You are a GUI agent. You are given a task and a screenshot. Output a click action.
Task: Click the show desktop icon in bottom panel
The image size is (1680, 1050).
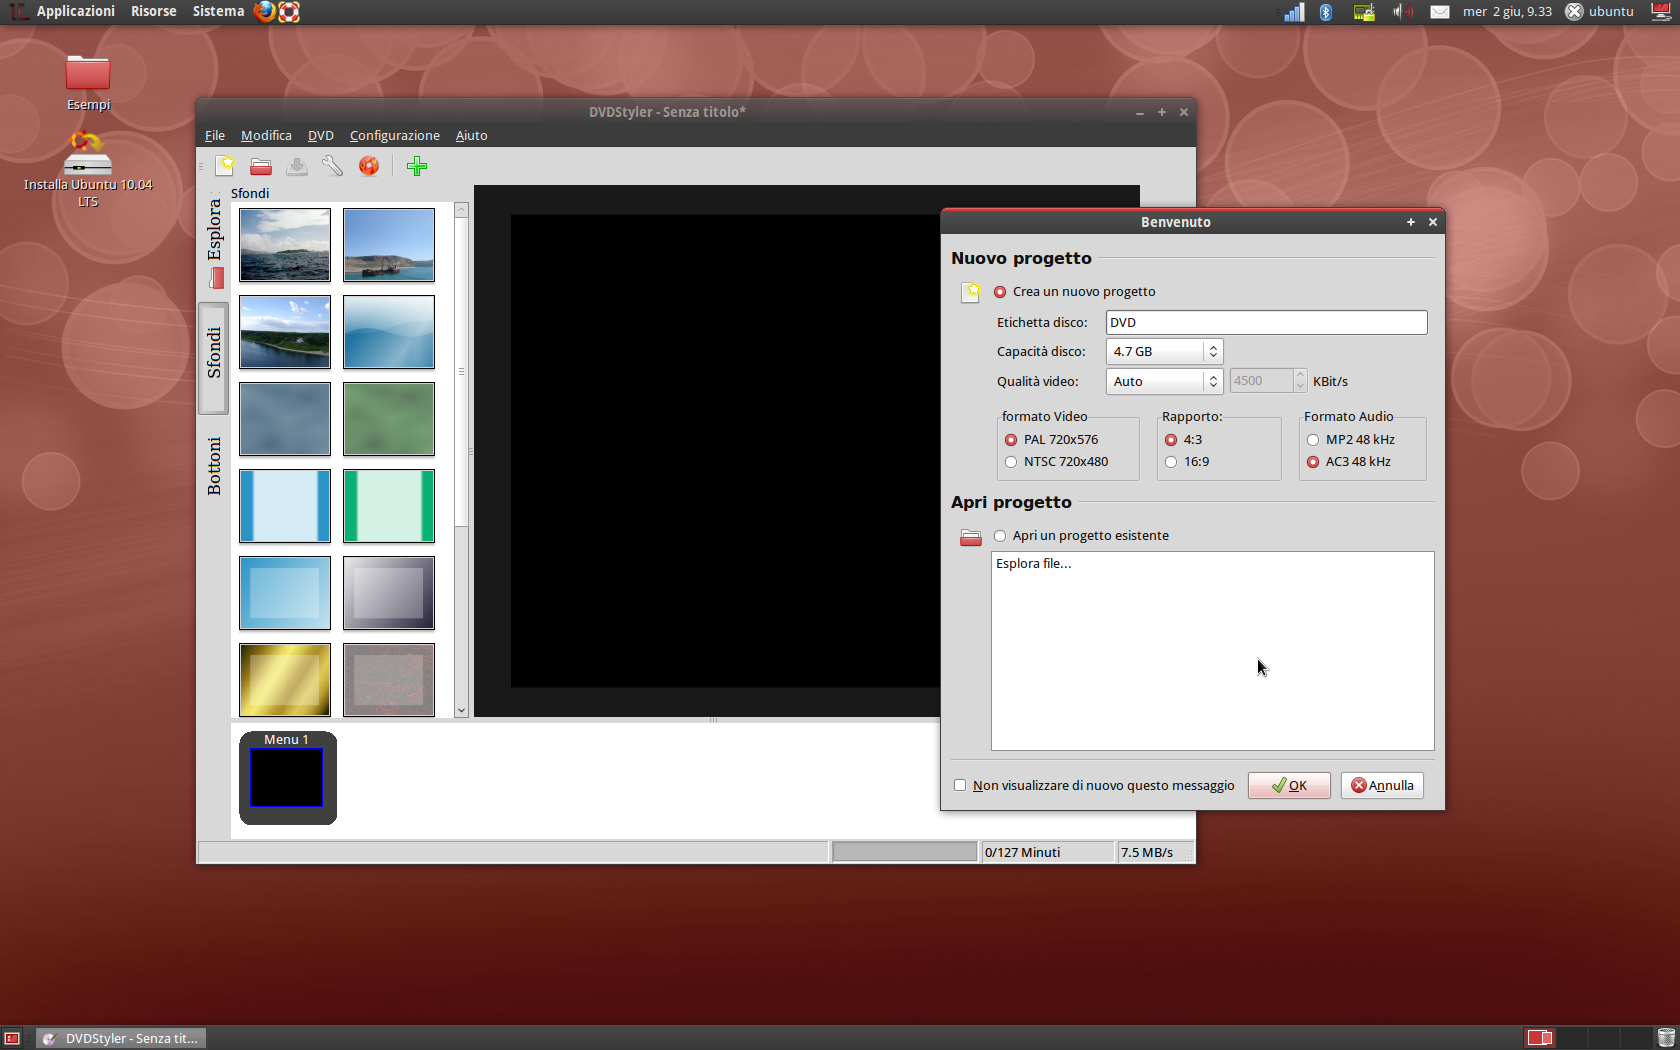coord(12,1038)
